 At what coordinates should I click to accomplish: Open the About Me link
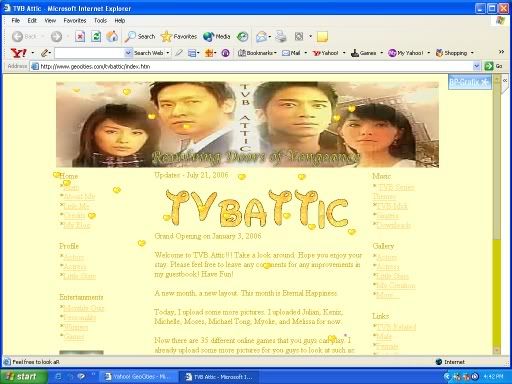(x=79, y=196)
